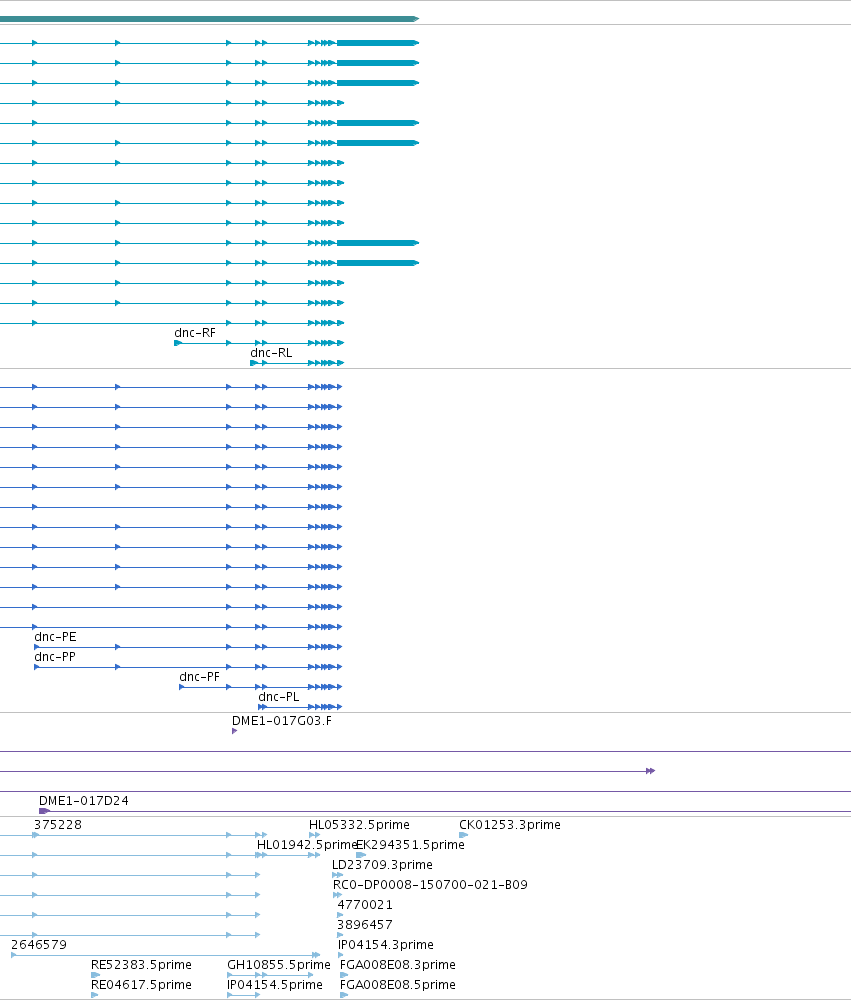The width and height of the screenshot is (851, 1000).
Task: Select the RE52383.5prime EST label
Action: pos(141,964)
